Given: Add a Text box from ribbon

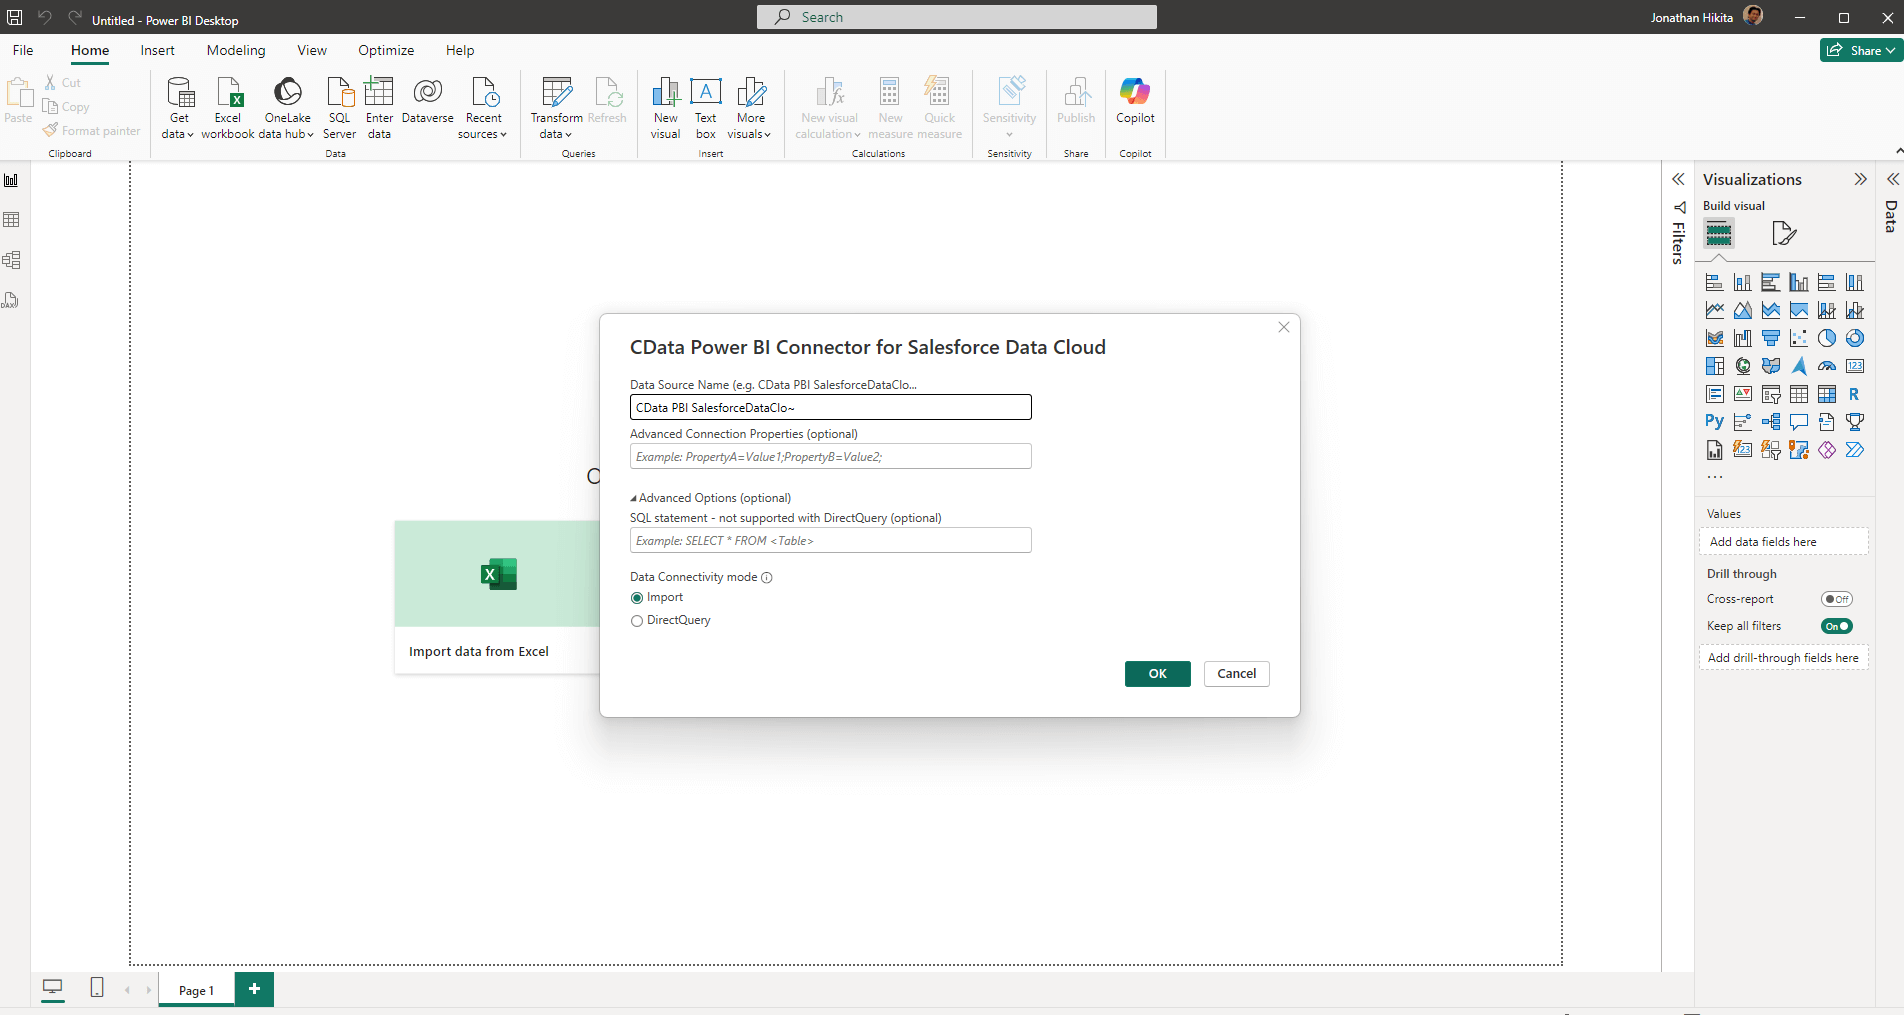Looking at the screenshot, I should (706, 108).
